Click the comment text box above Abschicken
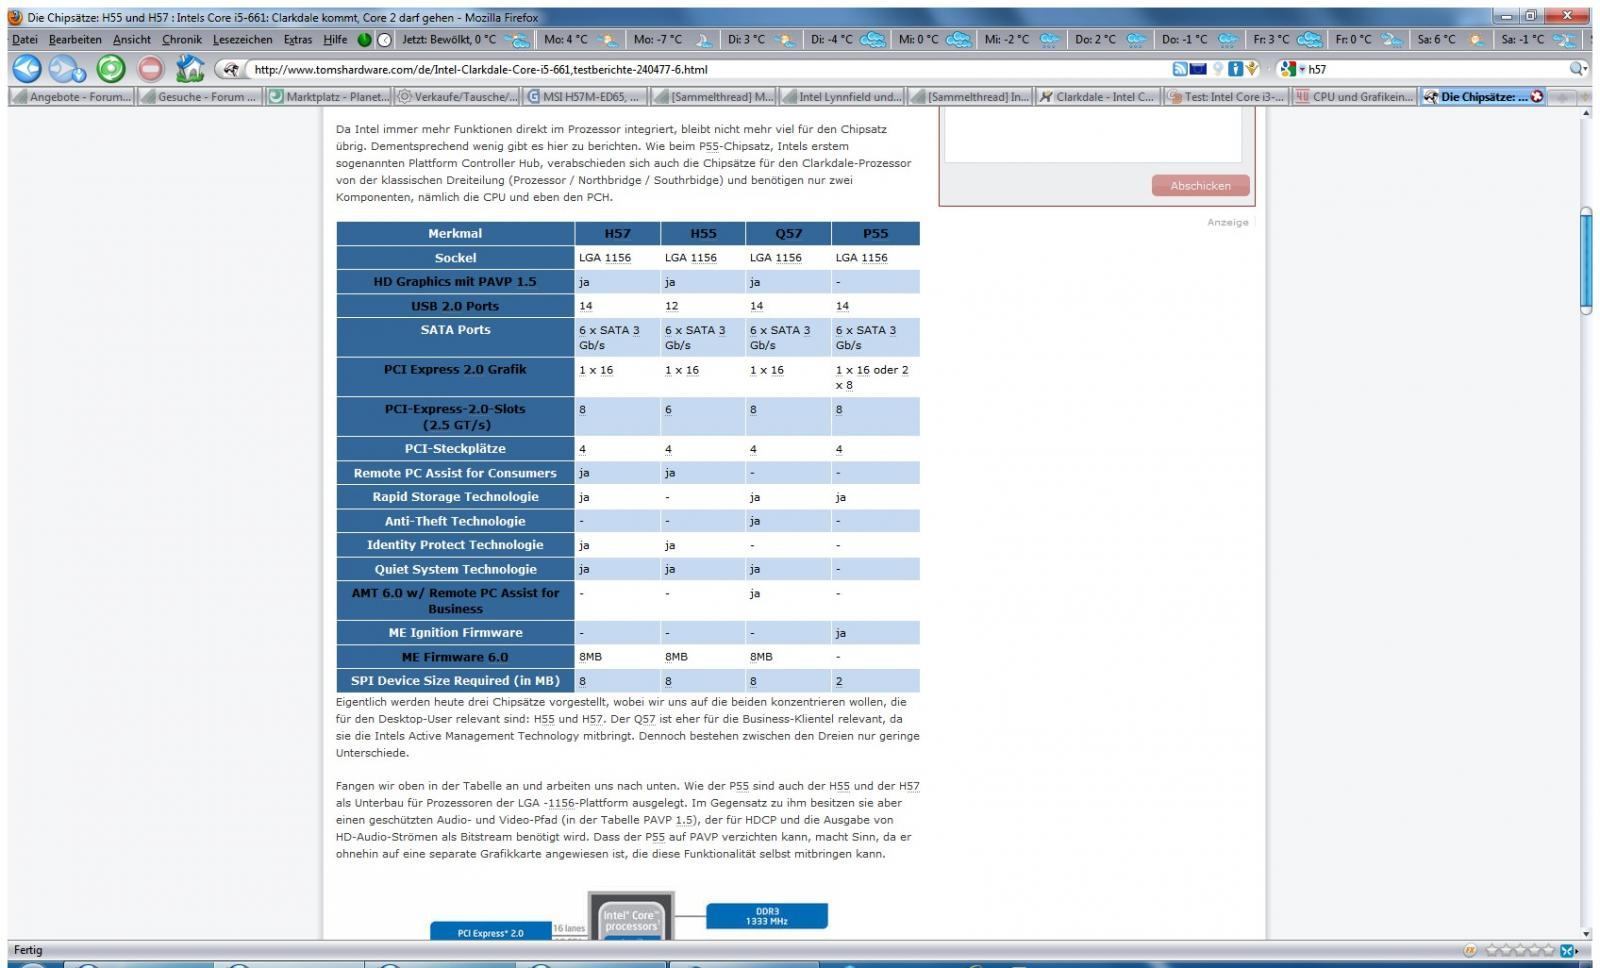This screenshot has height=968, width=1600. click(1093, 137)
